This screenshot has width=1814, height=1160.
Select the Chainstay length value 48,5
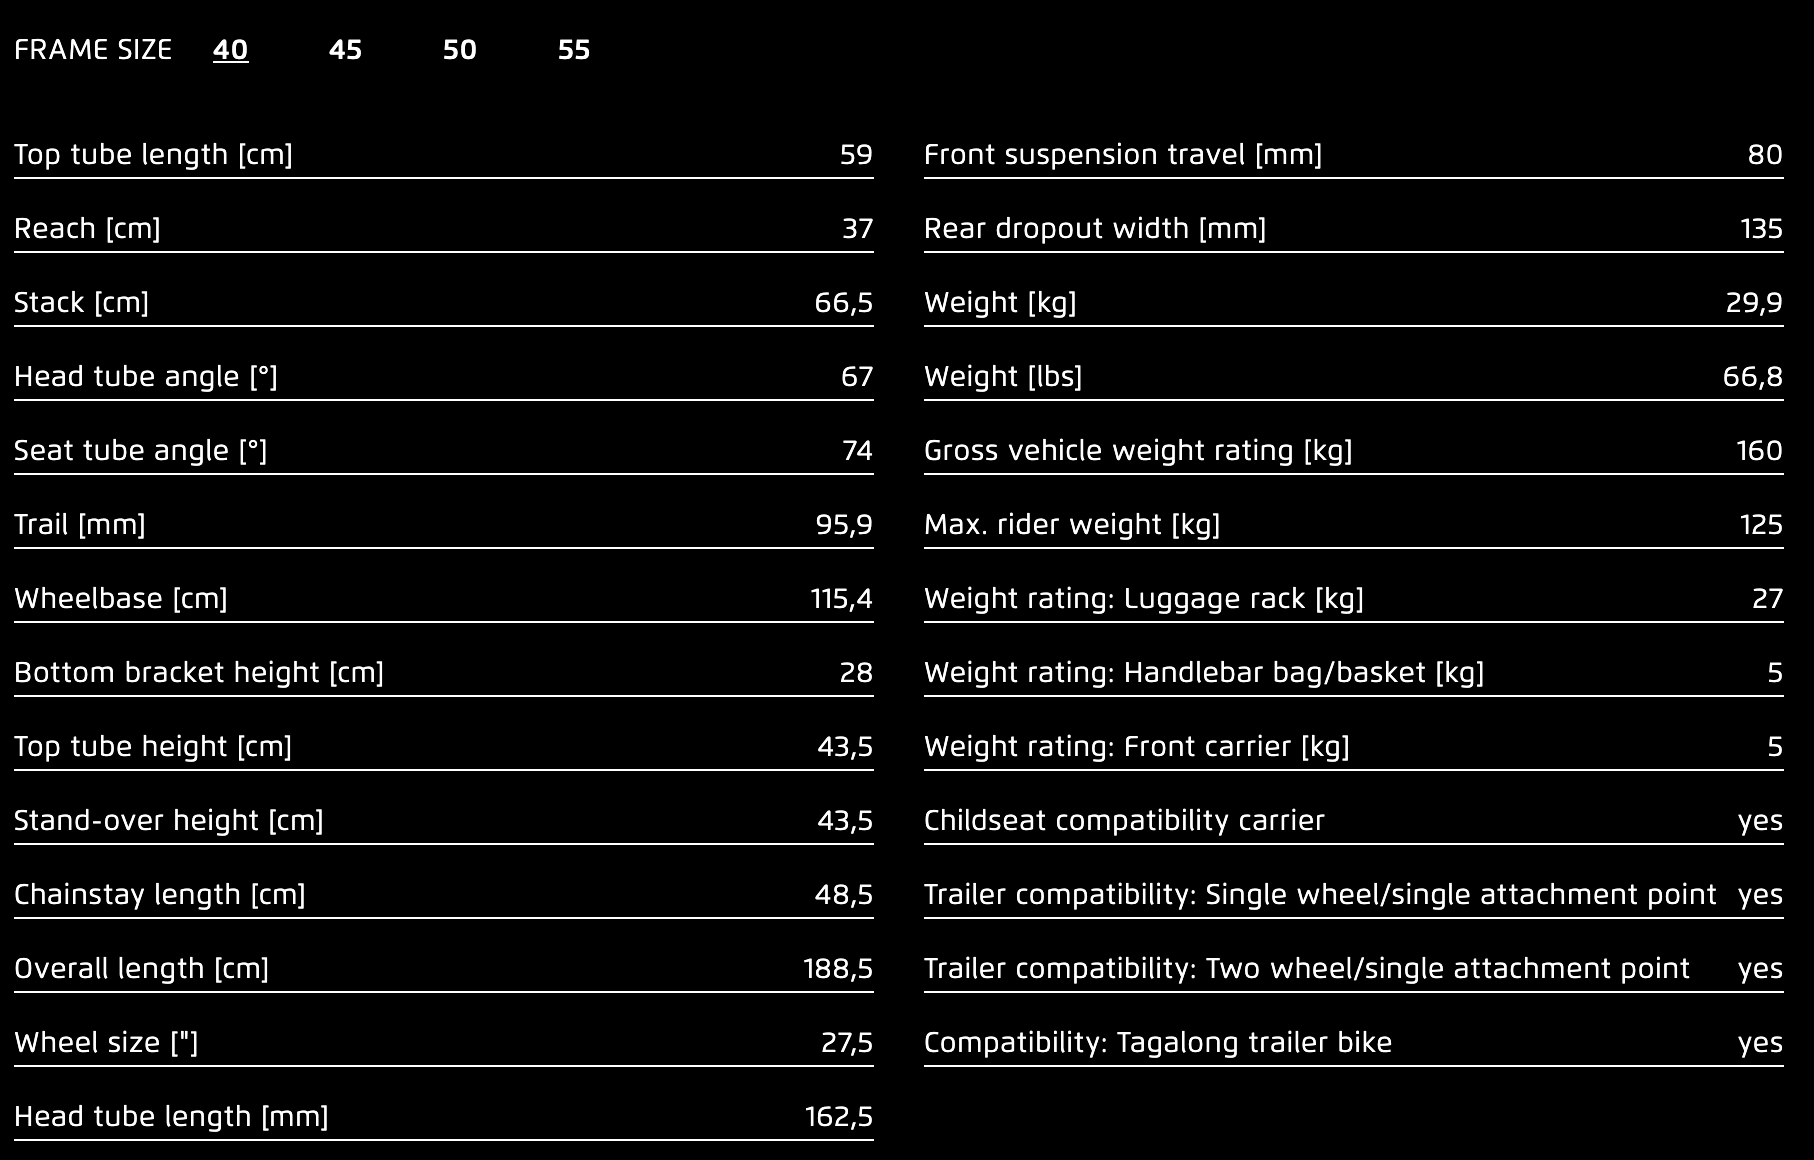click(x=844, y=895)
